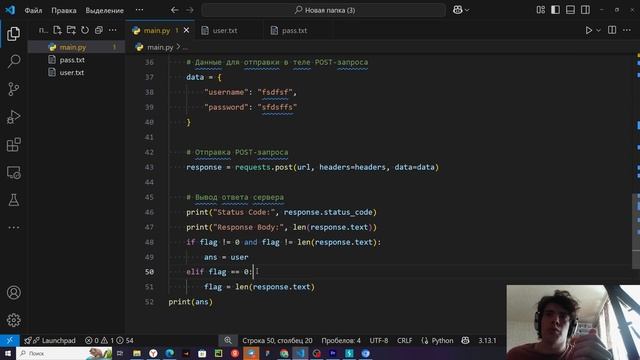640x360 pixels.
Task: Open user.txt from the explorer tree
Action: click(x=76, y=72)
